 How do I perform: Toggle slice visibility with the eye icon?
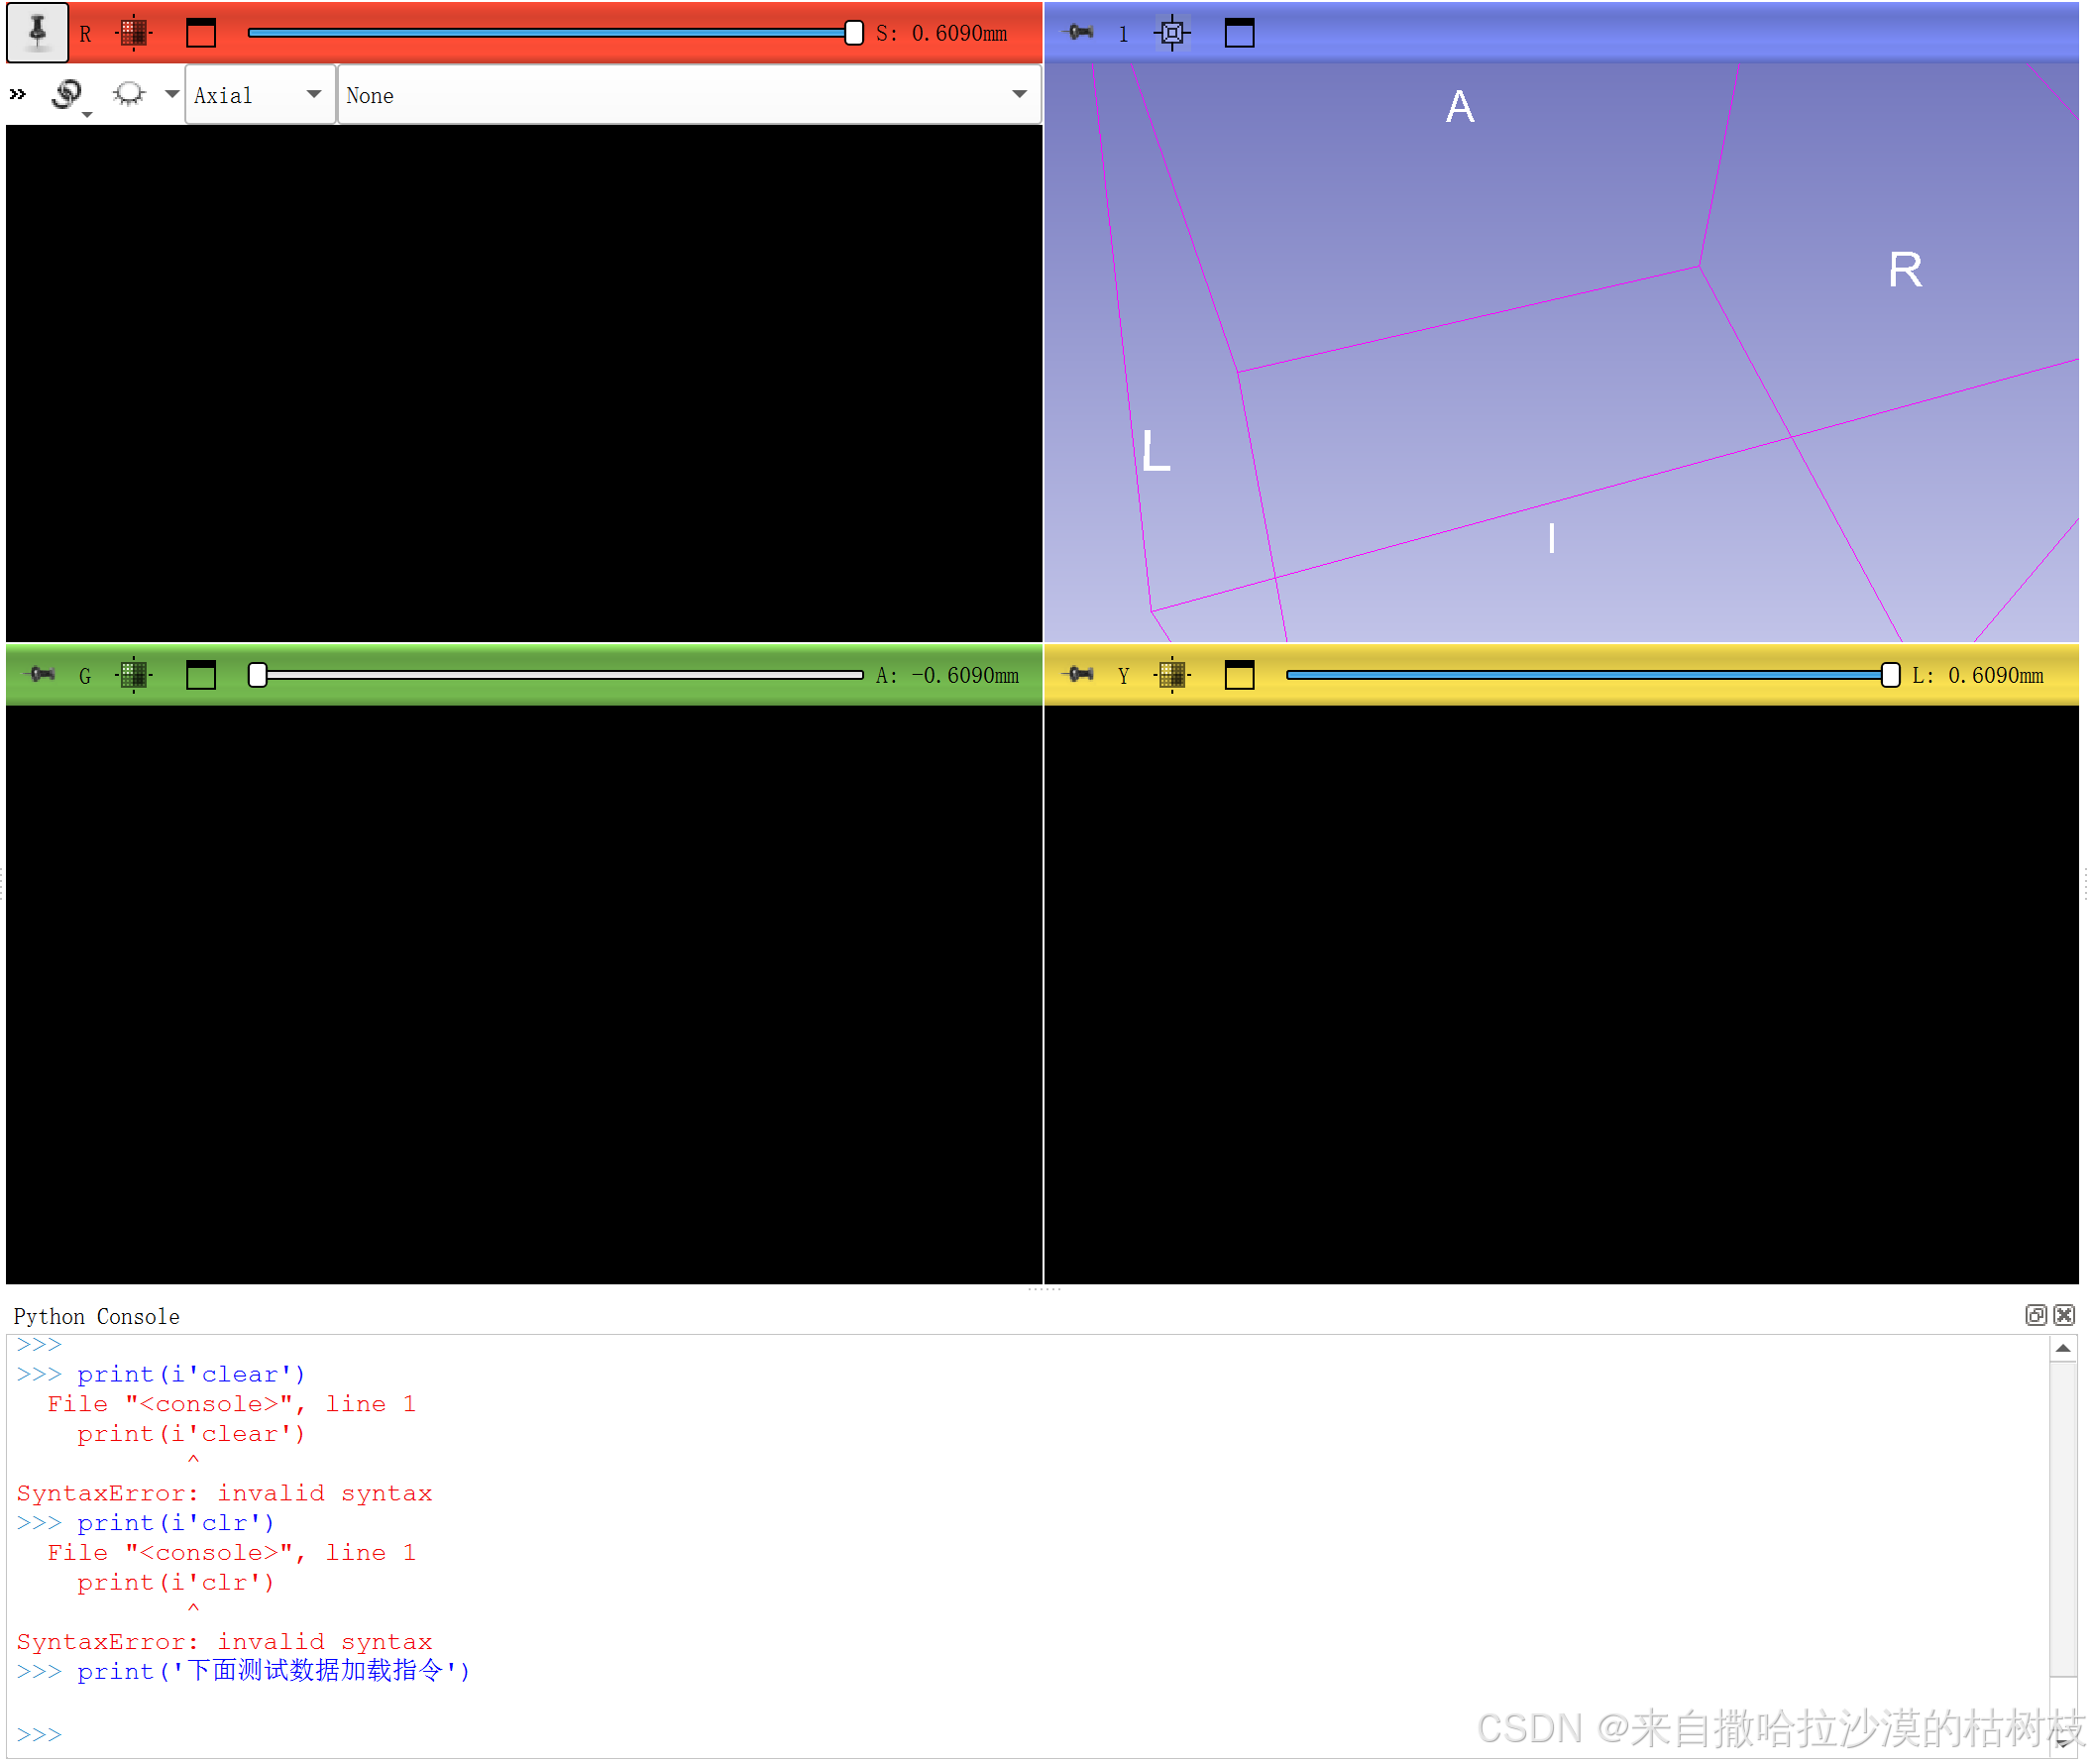tap(129, 95)
